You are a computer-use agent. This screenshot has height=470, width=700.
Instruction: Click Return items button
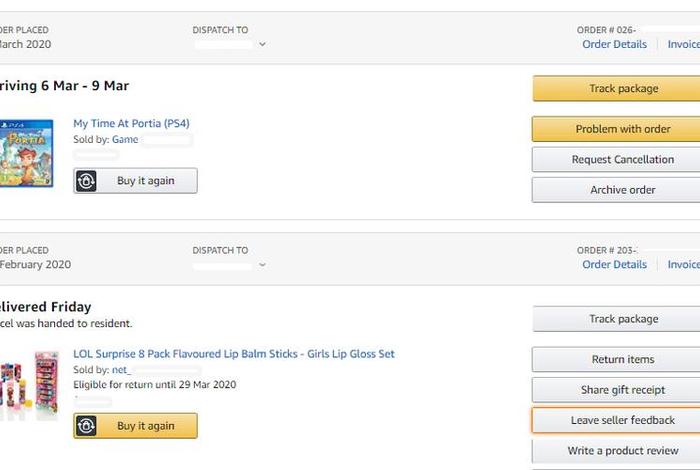pyautogui.click(x=623, y=360)
